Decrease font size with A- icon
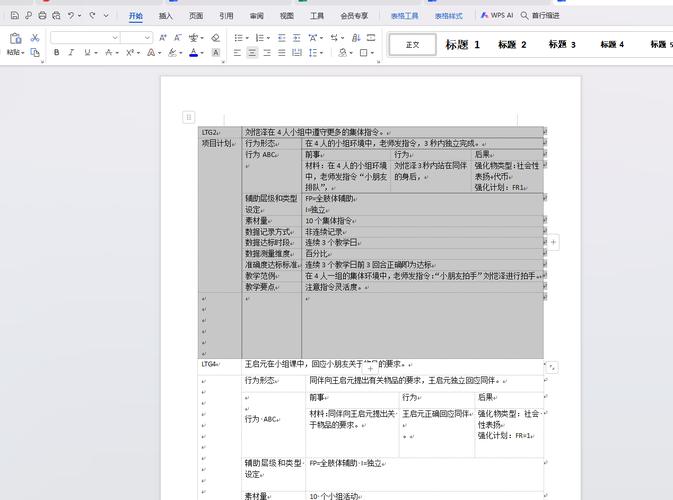673x500 pixels. coord(178,38)
